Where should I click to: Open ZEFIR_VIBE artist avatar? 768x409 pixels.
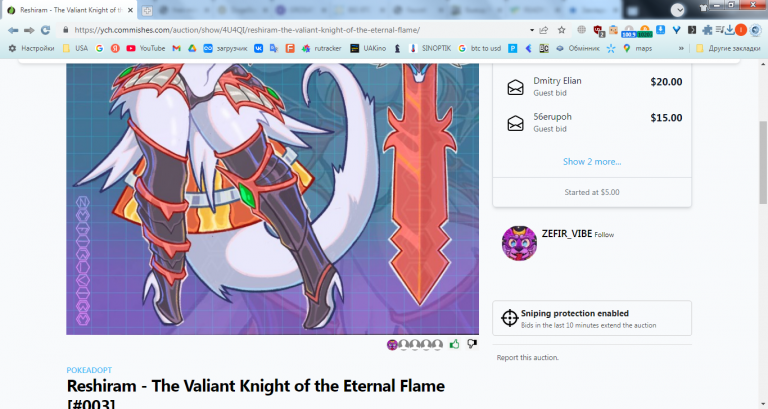pos(519,243)
